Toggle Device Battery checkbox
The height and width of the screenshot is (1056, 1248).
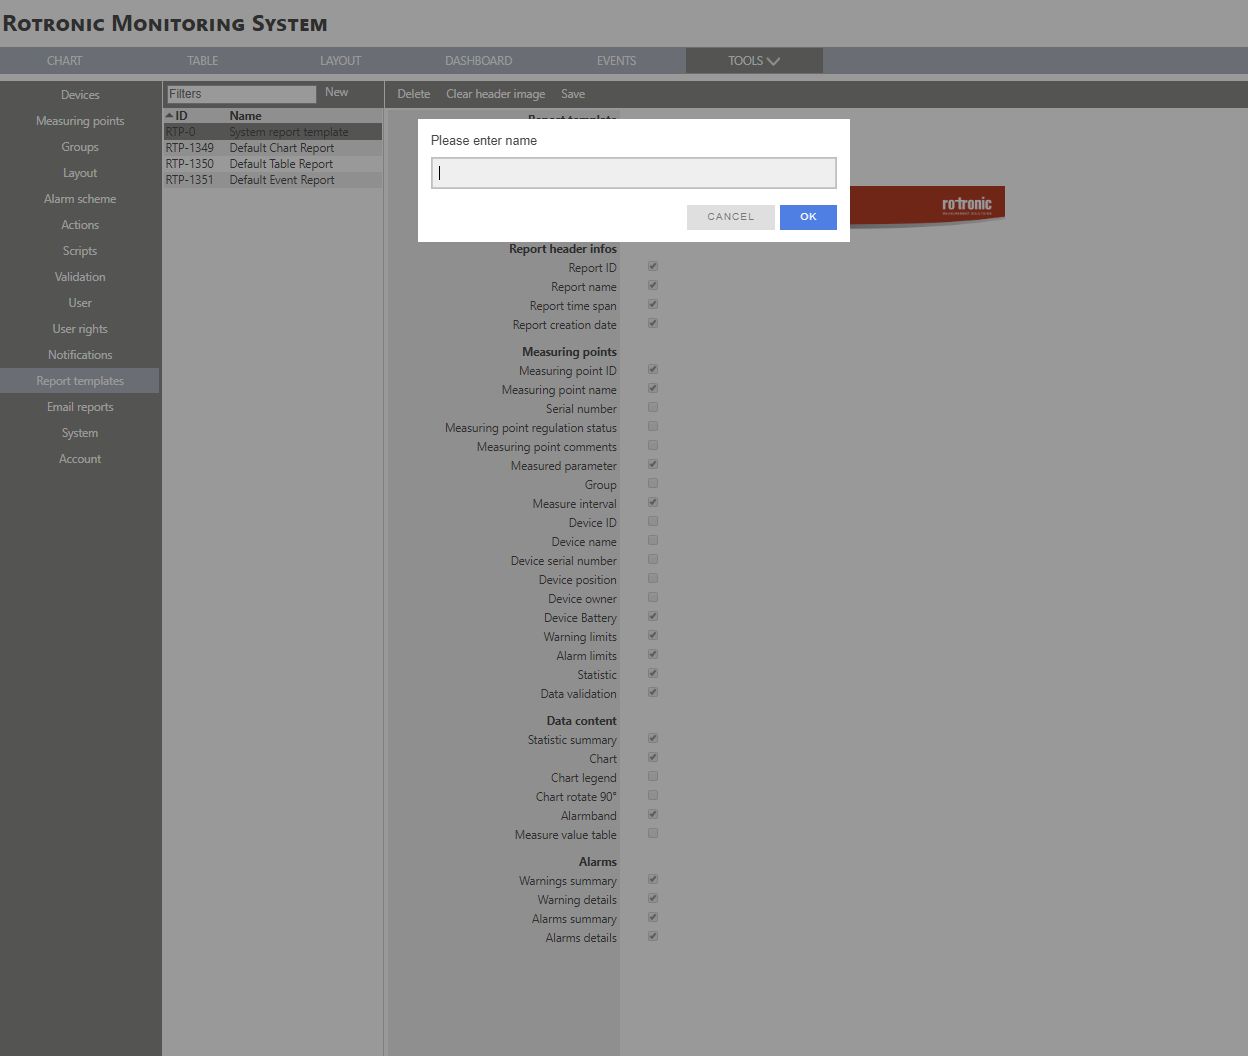653,617
